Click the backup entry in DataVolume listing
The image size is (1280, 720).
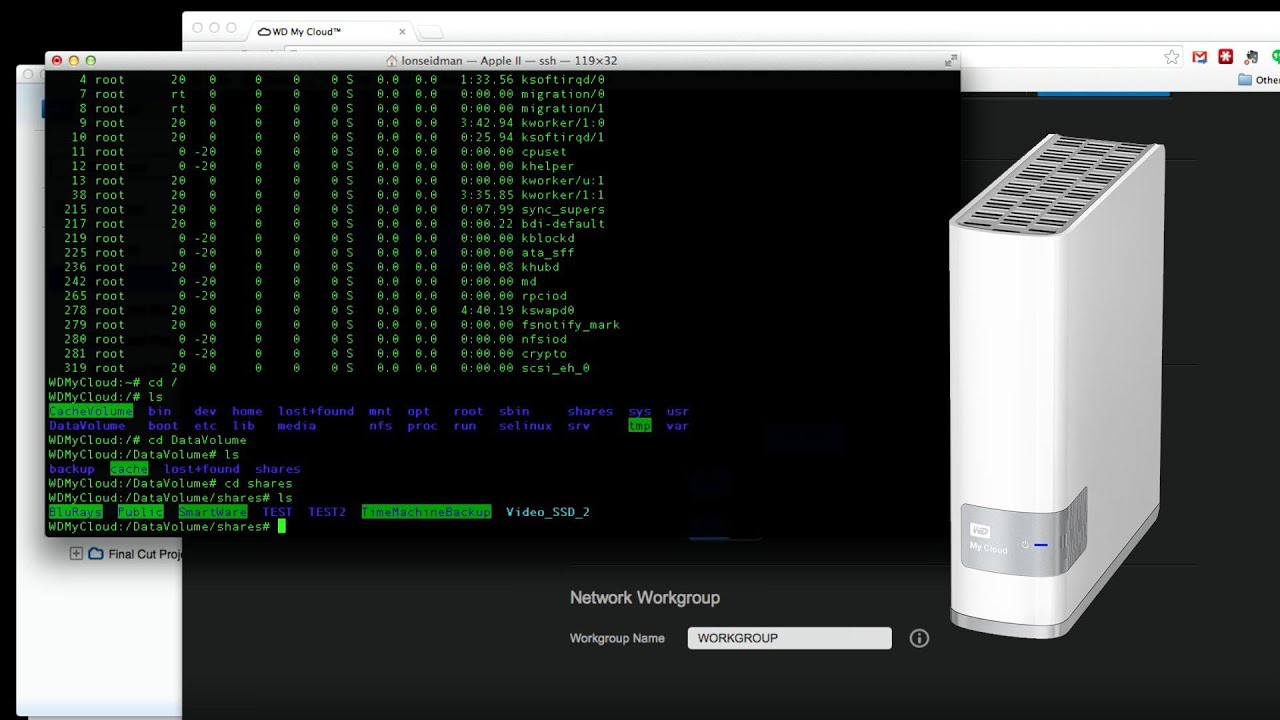(x=71, y=469)
